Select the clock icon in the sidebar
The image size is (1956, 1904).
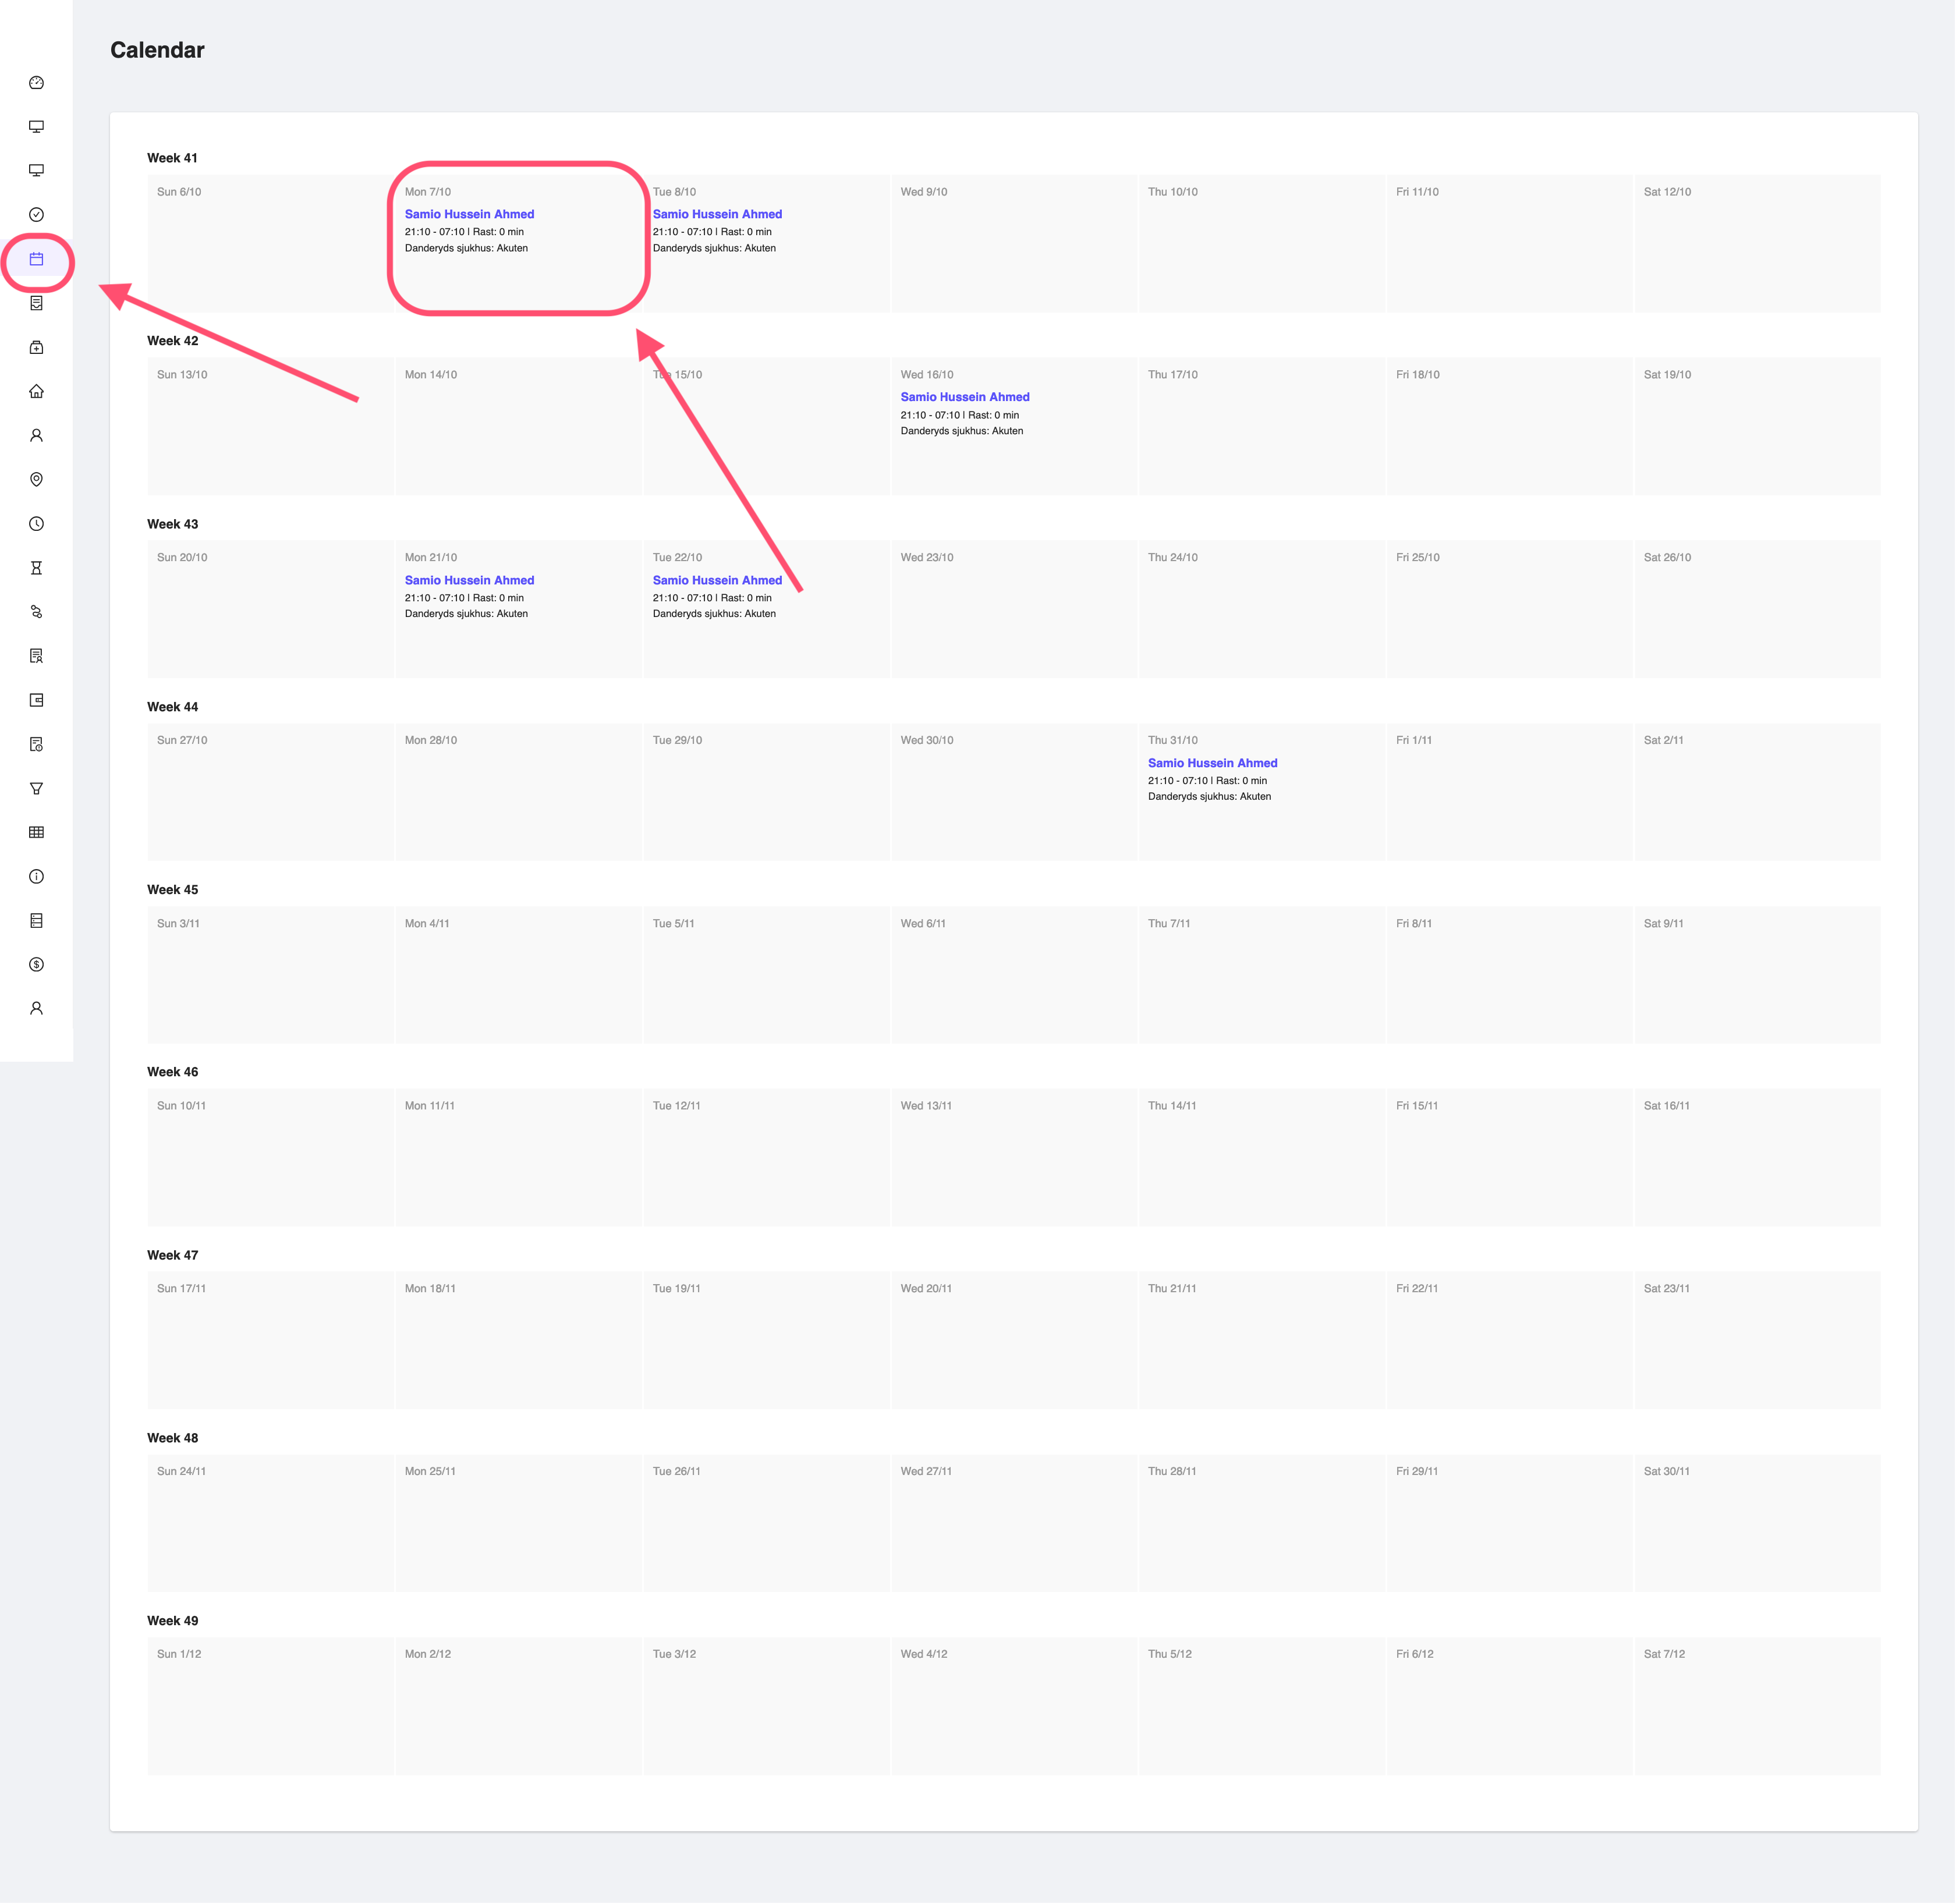click(37, 523)
